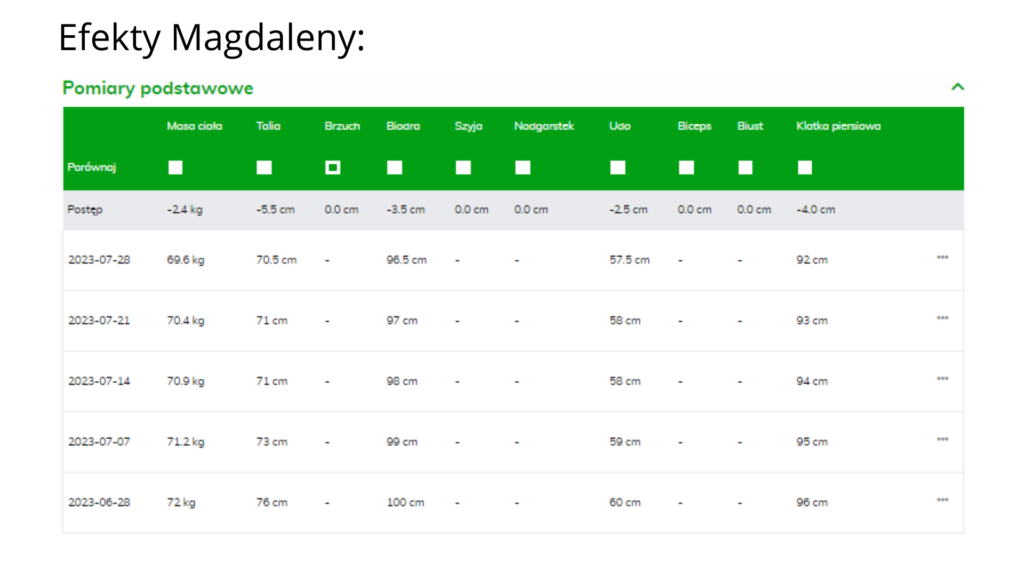Click the Pomiary podstawowe section title
This screenshot has width=1024, height=576.
[x=158, y=88]
